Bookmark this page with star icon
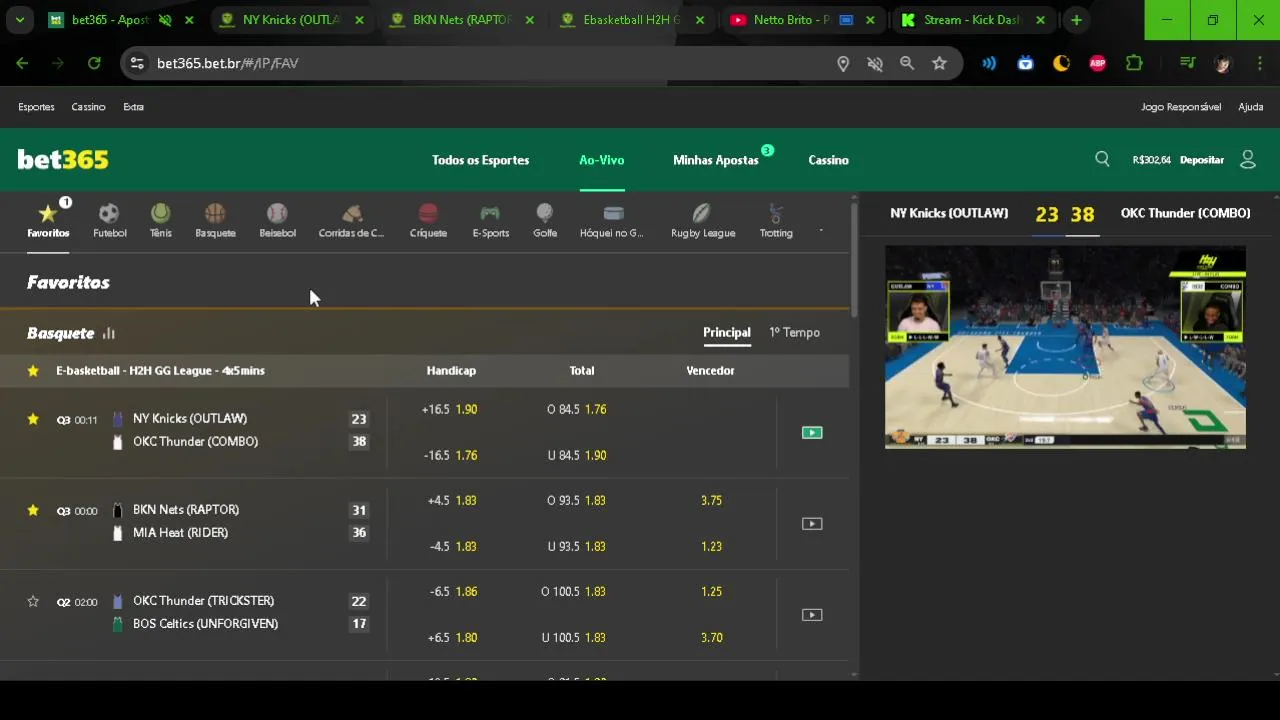Image resolution: width=1280 pixels, height=720 pixels. point(939,63)
